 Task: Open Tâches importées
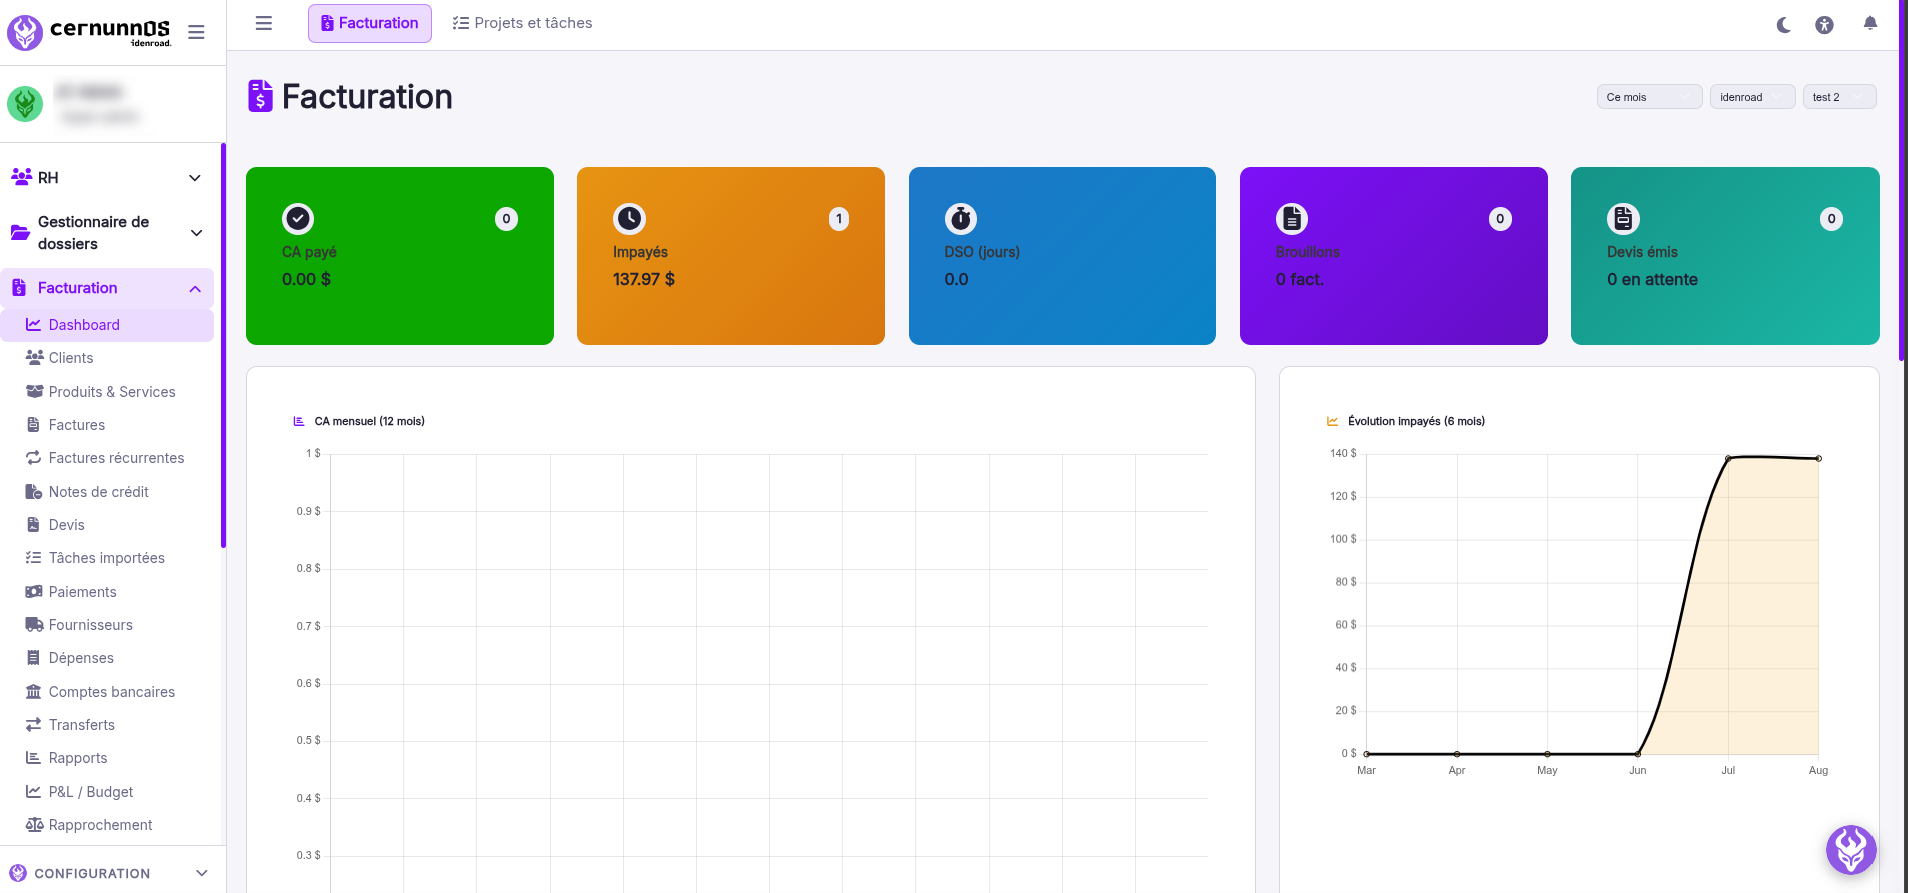107,558
